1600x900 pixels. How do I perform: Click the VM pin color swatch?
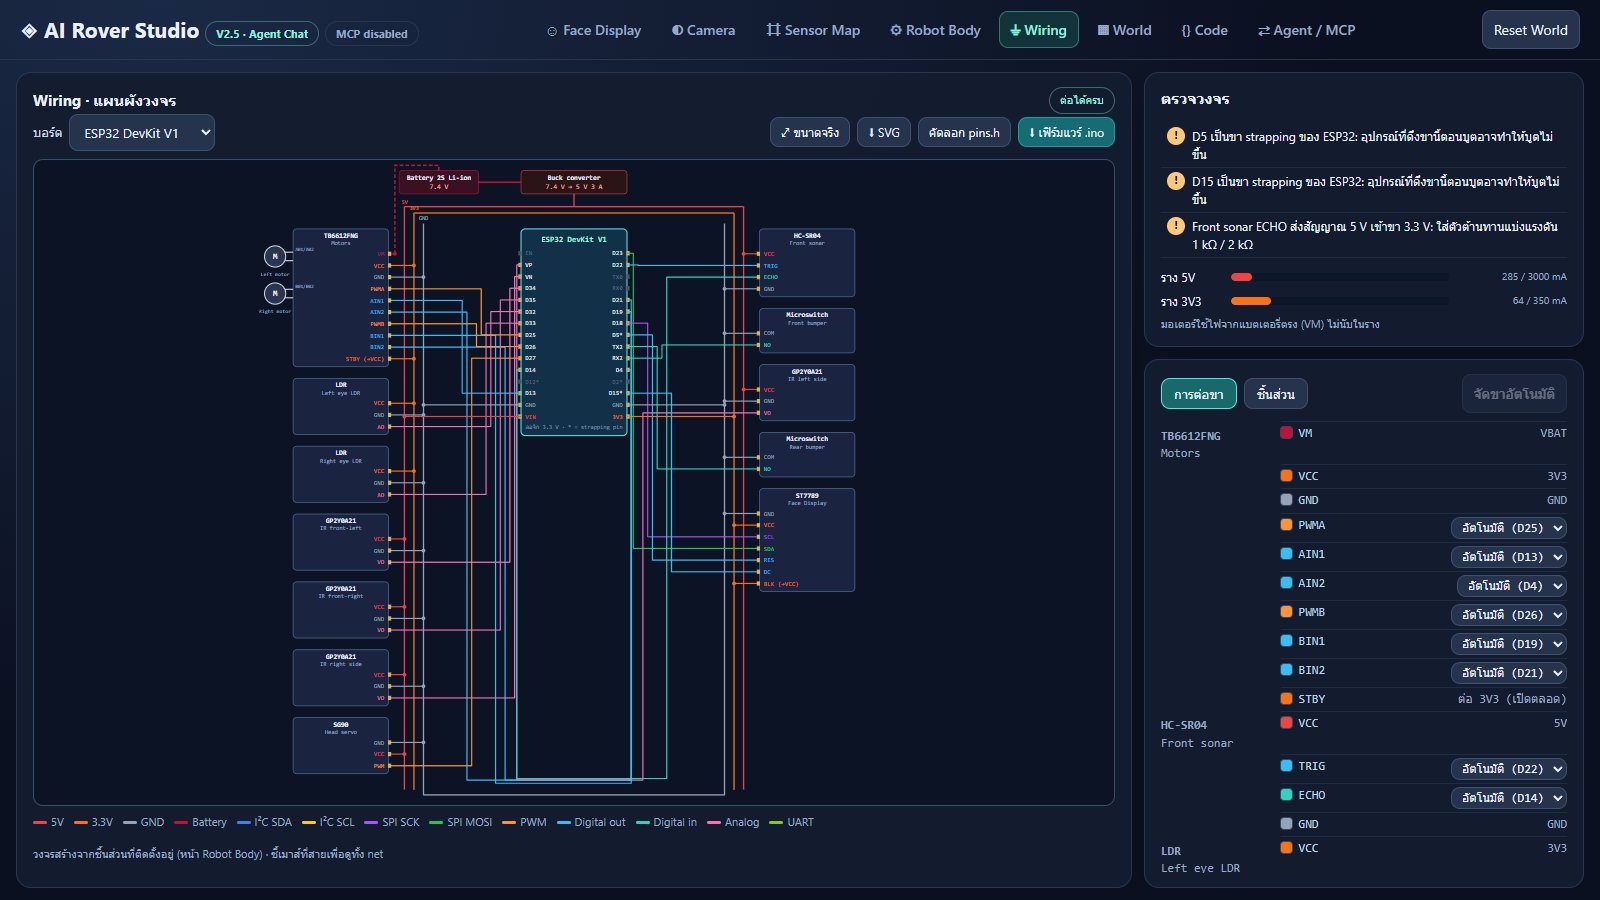click(x=1286, y=433)
